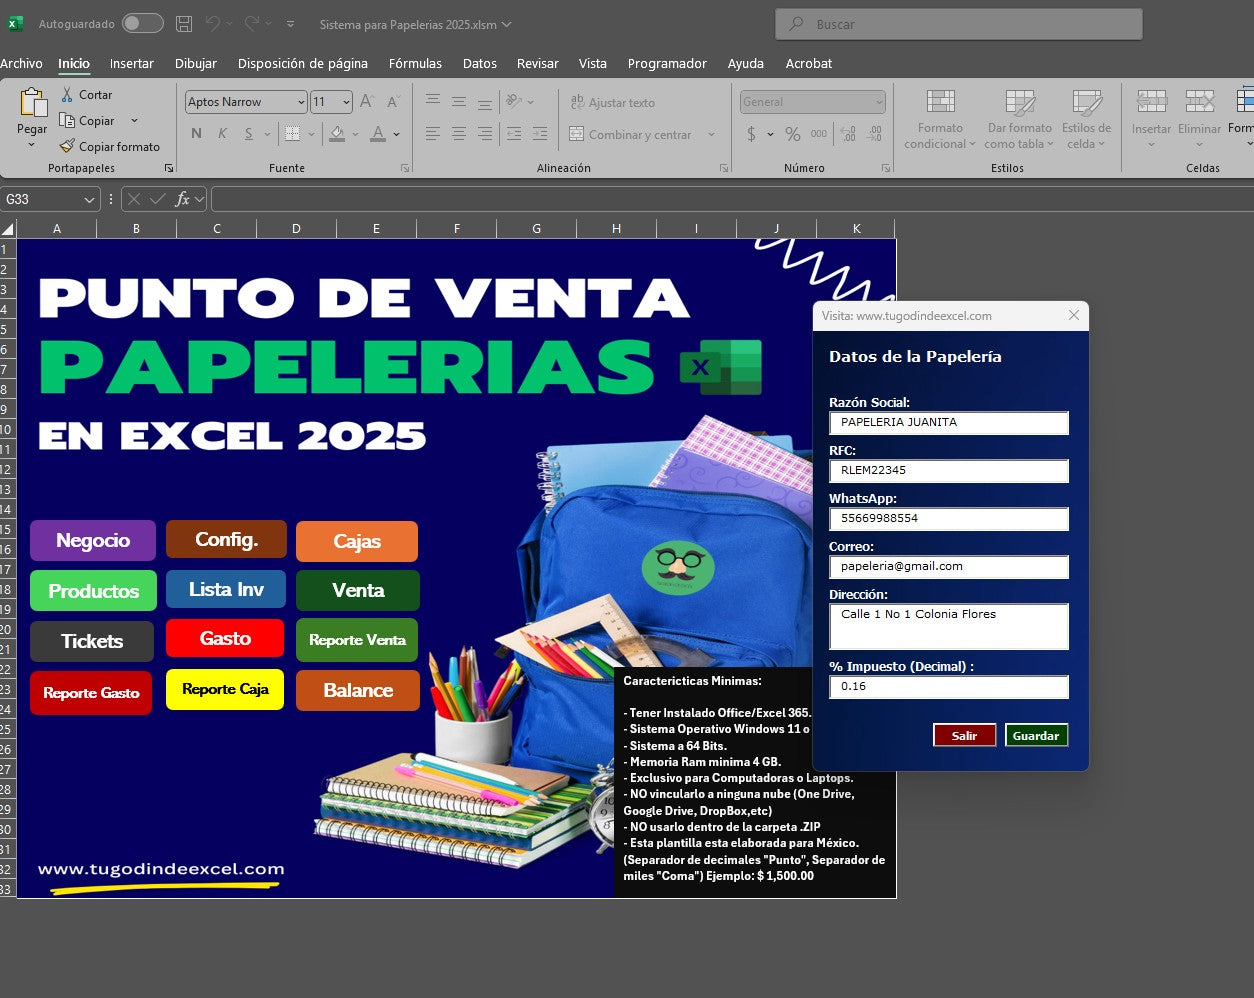Center text horizontally
The image size is (1254, 998).
[459, 134]
